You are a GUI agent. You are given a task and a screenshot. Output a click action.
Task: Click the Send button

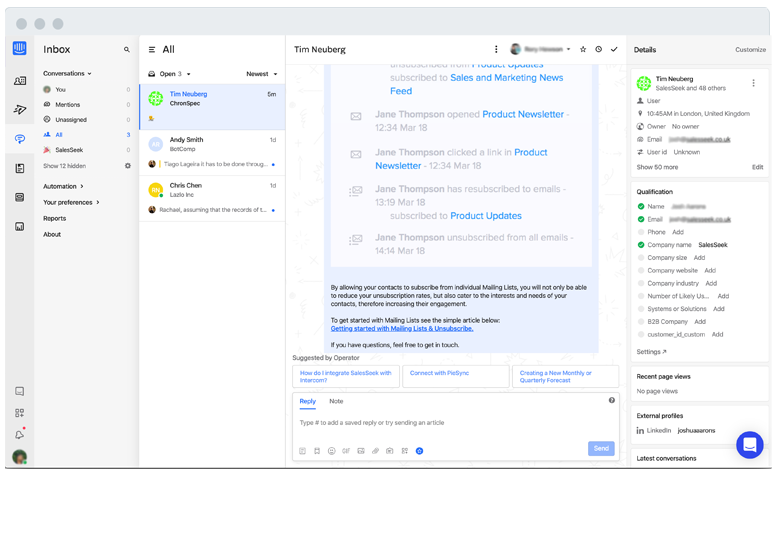[601, 448]
